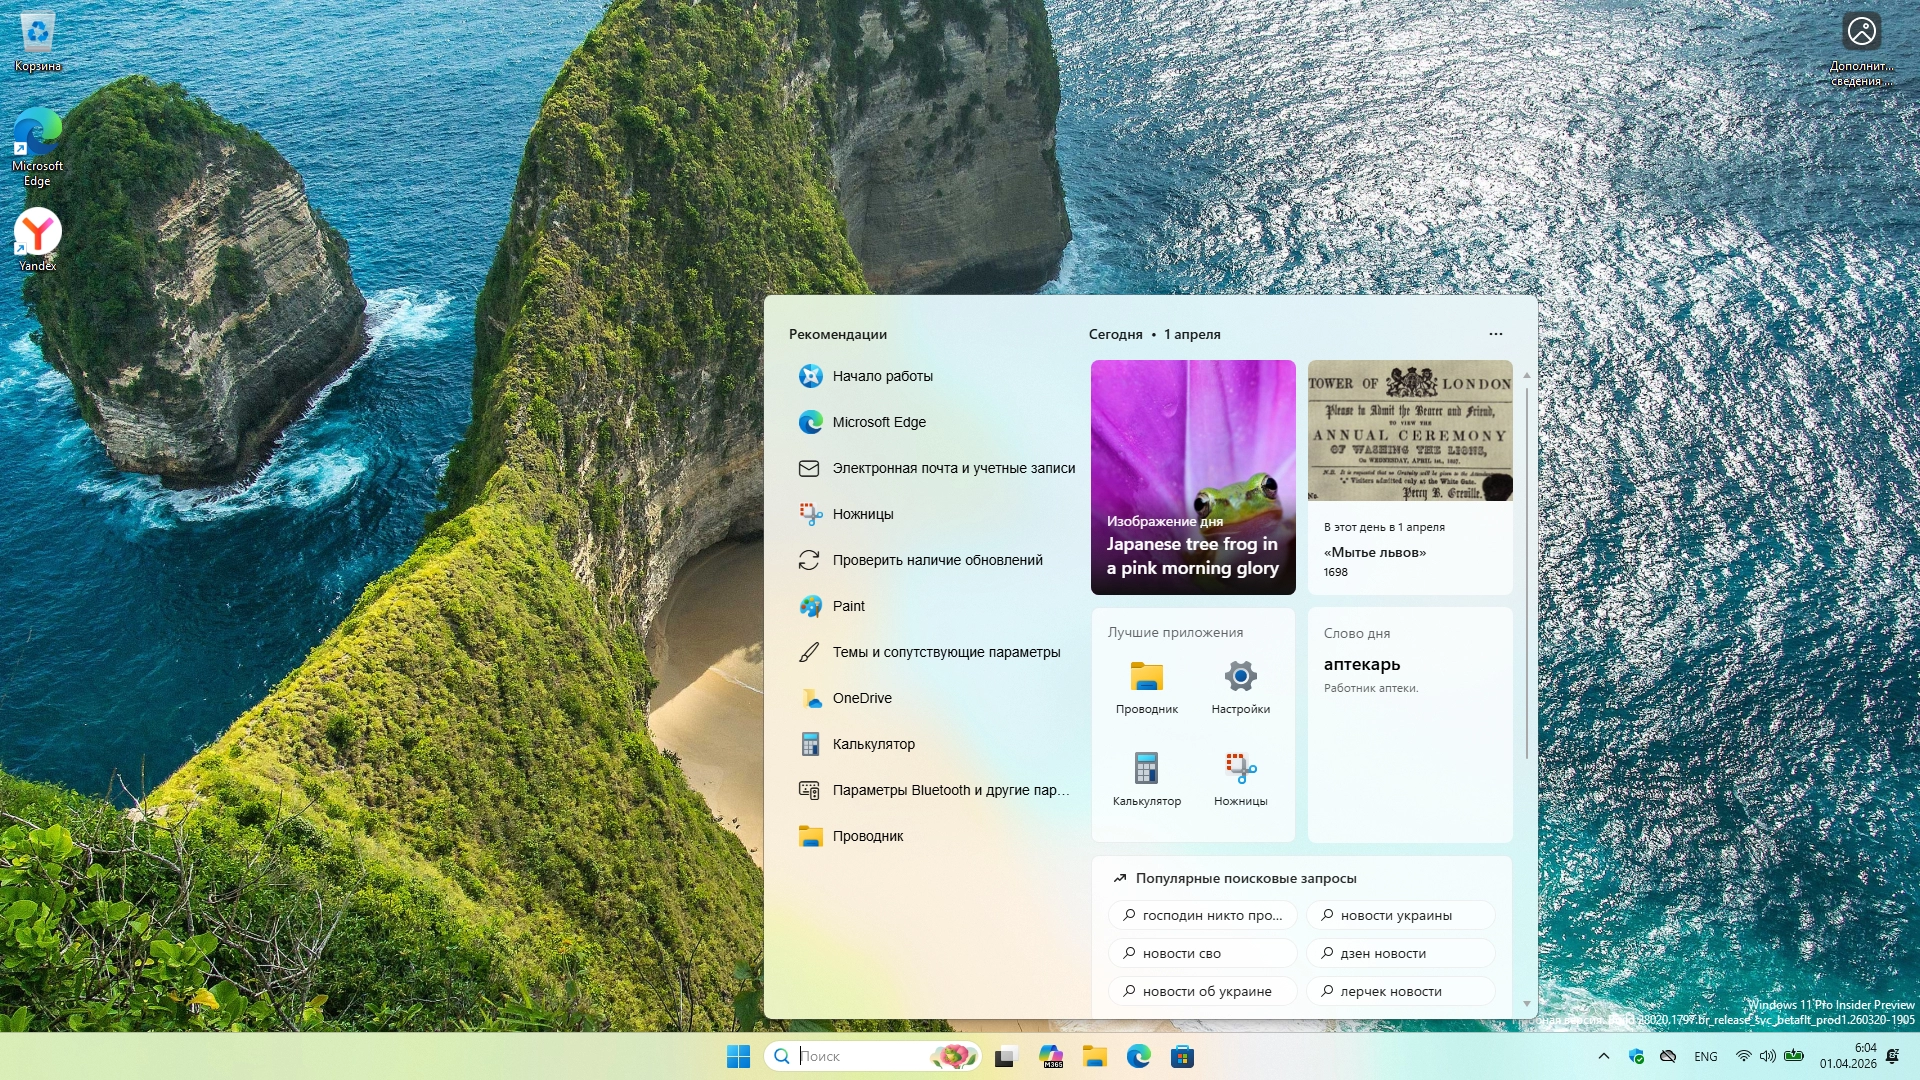
Task: Click ENG language indicator in tray
Action: point(1705,1056)
